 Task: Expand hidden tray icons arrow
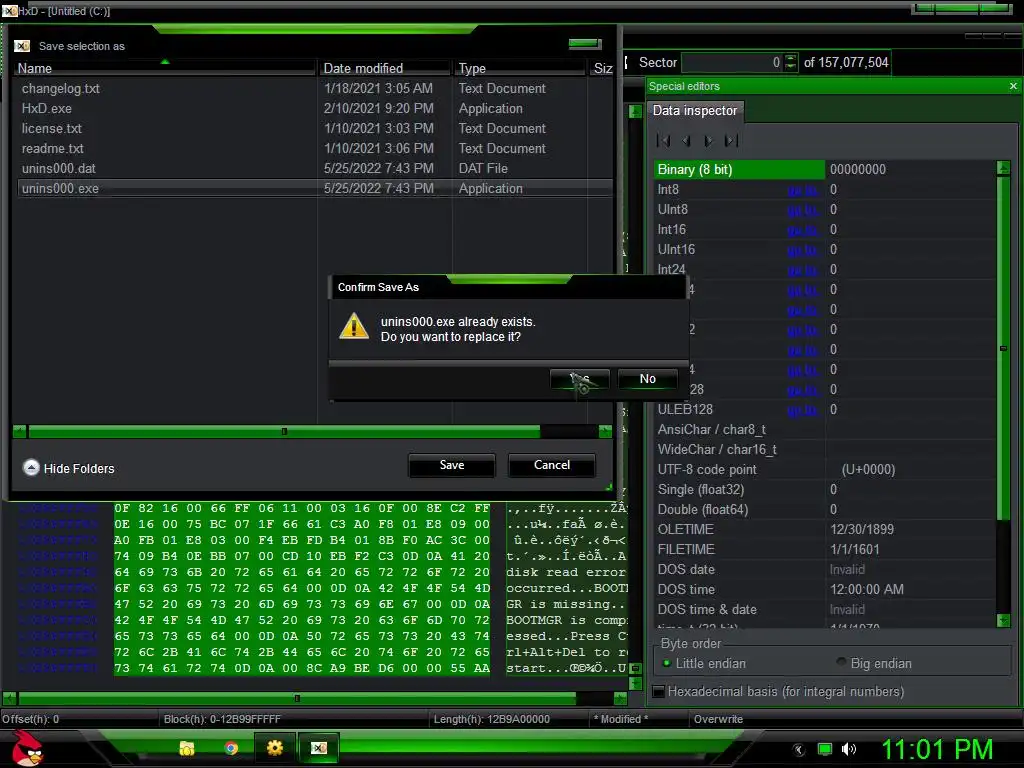(799, 750)
